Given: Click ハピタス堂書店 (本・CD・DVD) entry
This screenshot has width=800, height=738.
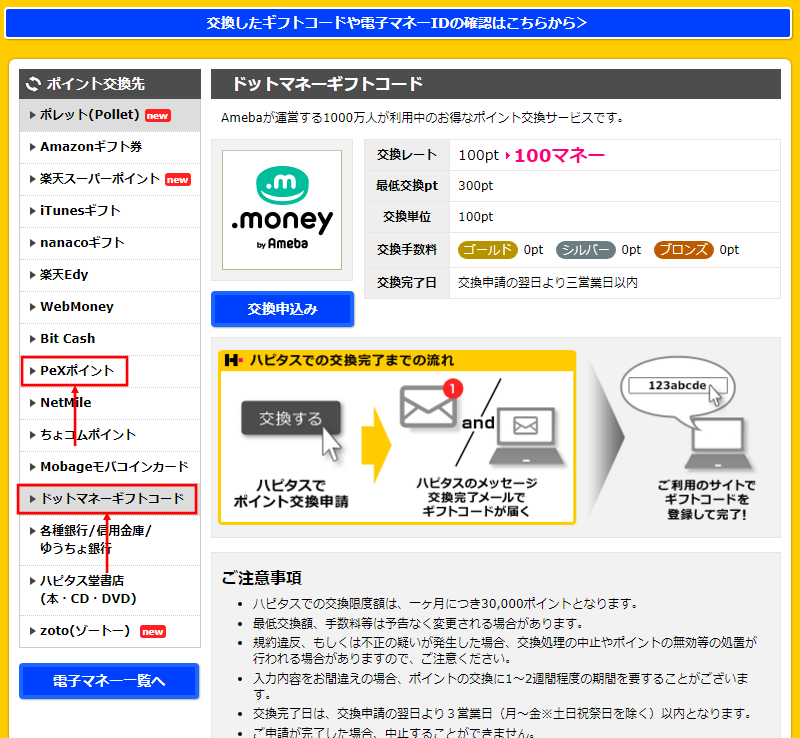Looking at the screenshot, I should (x=110, y=590).
